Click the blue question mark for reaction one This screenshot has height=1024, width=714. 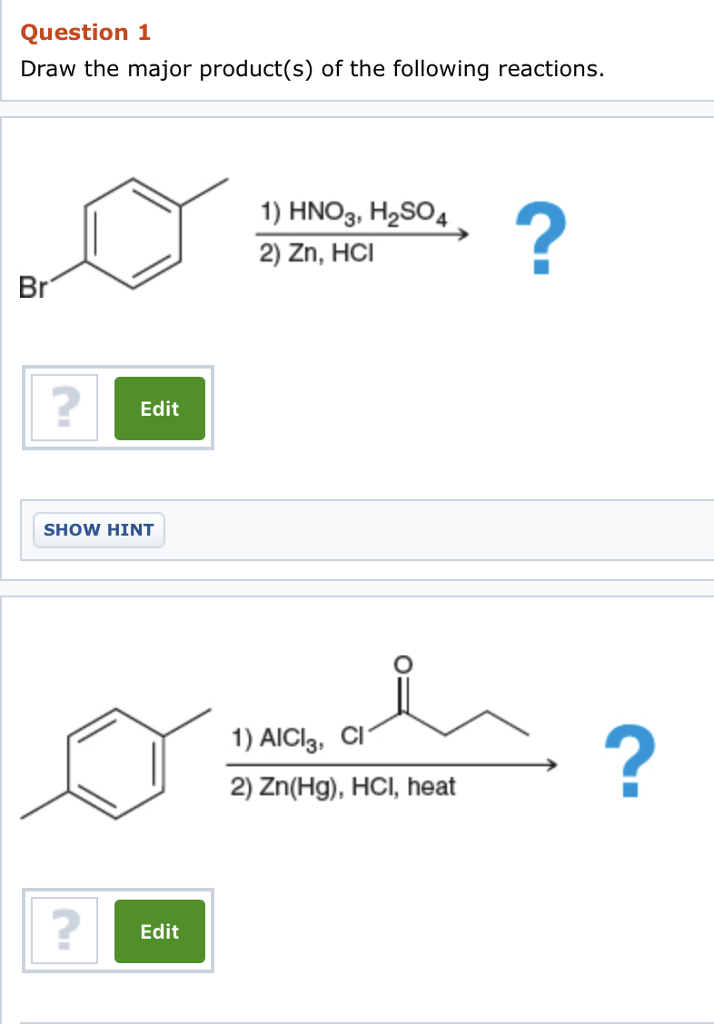pos(541,238)
